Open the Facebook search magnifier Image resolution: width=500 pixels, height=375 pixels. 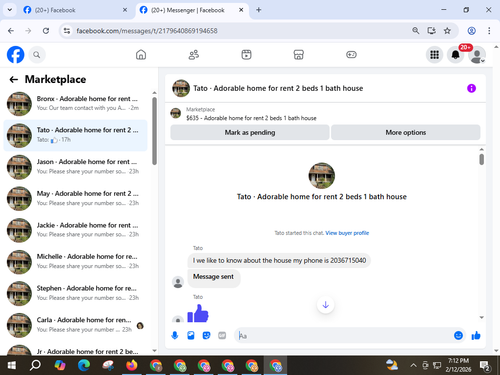coord(37,55)
